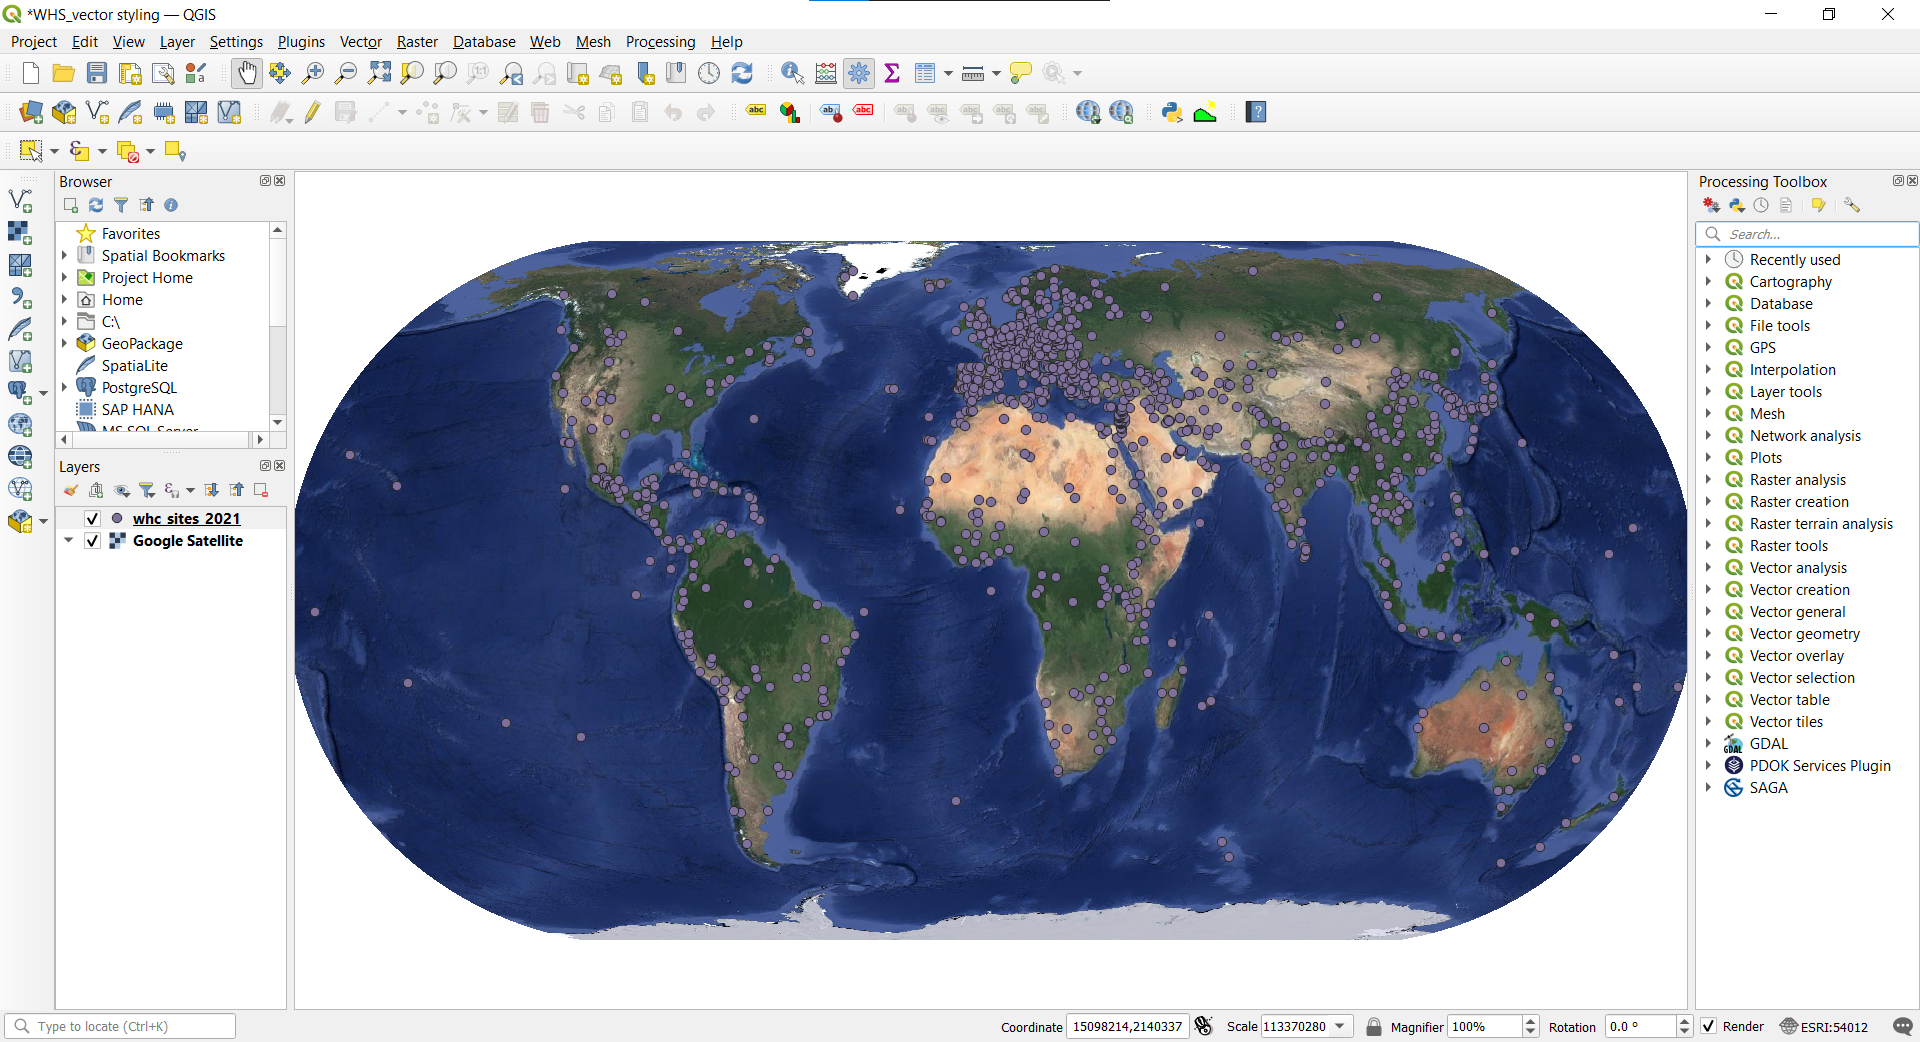The width and height of the screenshot is (1920, 1042).
Task: Select the SAP HANA browser item
Action: [x=137, y=410]
